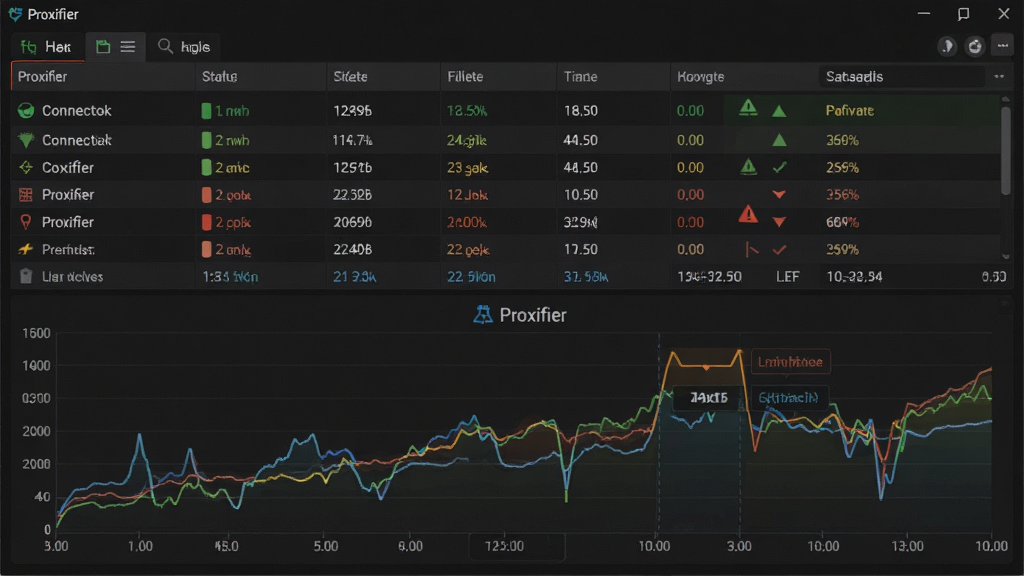This screenshot has width=1024, height=576.
Task: Click red down arrow in 669% row
Action: [x=779, y=222]
